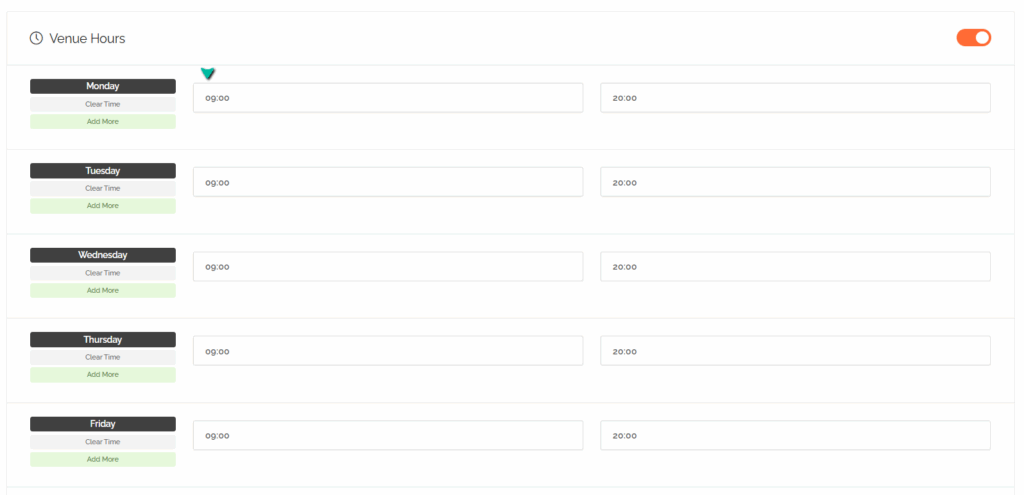Edit Friday's 20:00 closing time field
Image resolution: width=1024 pixels, height=495 pixels.
coord(795,436)
